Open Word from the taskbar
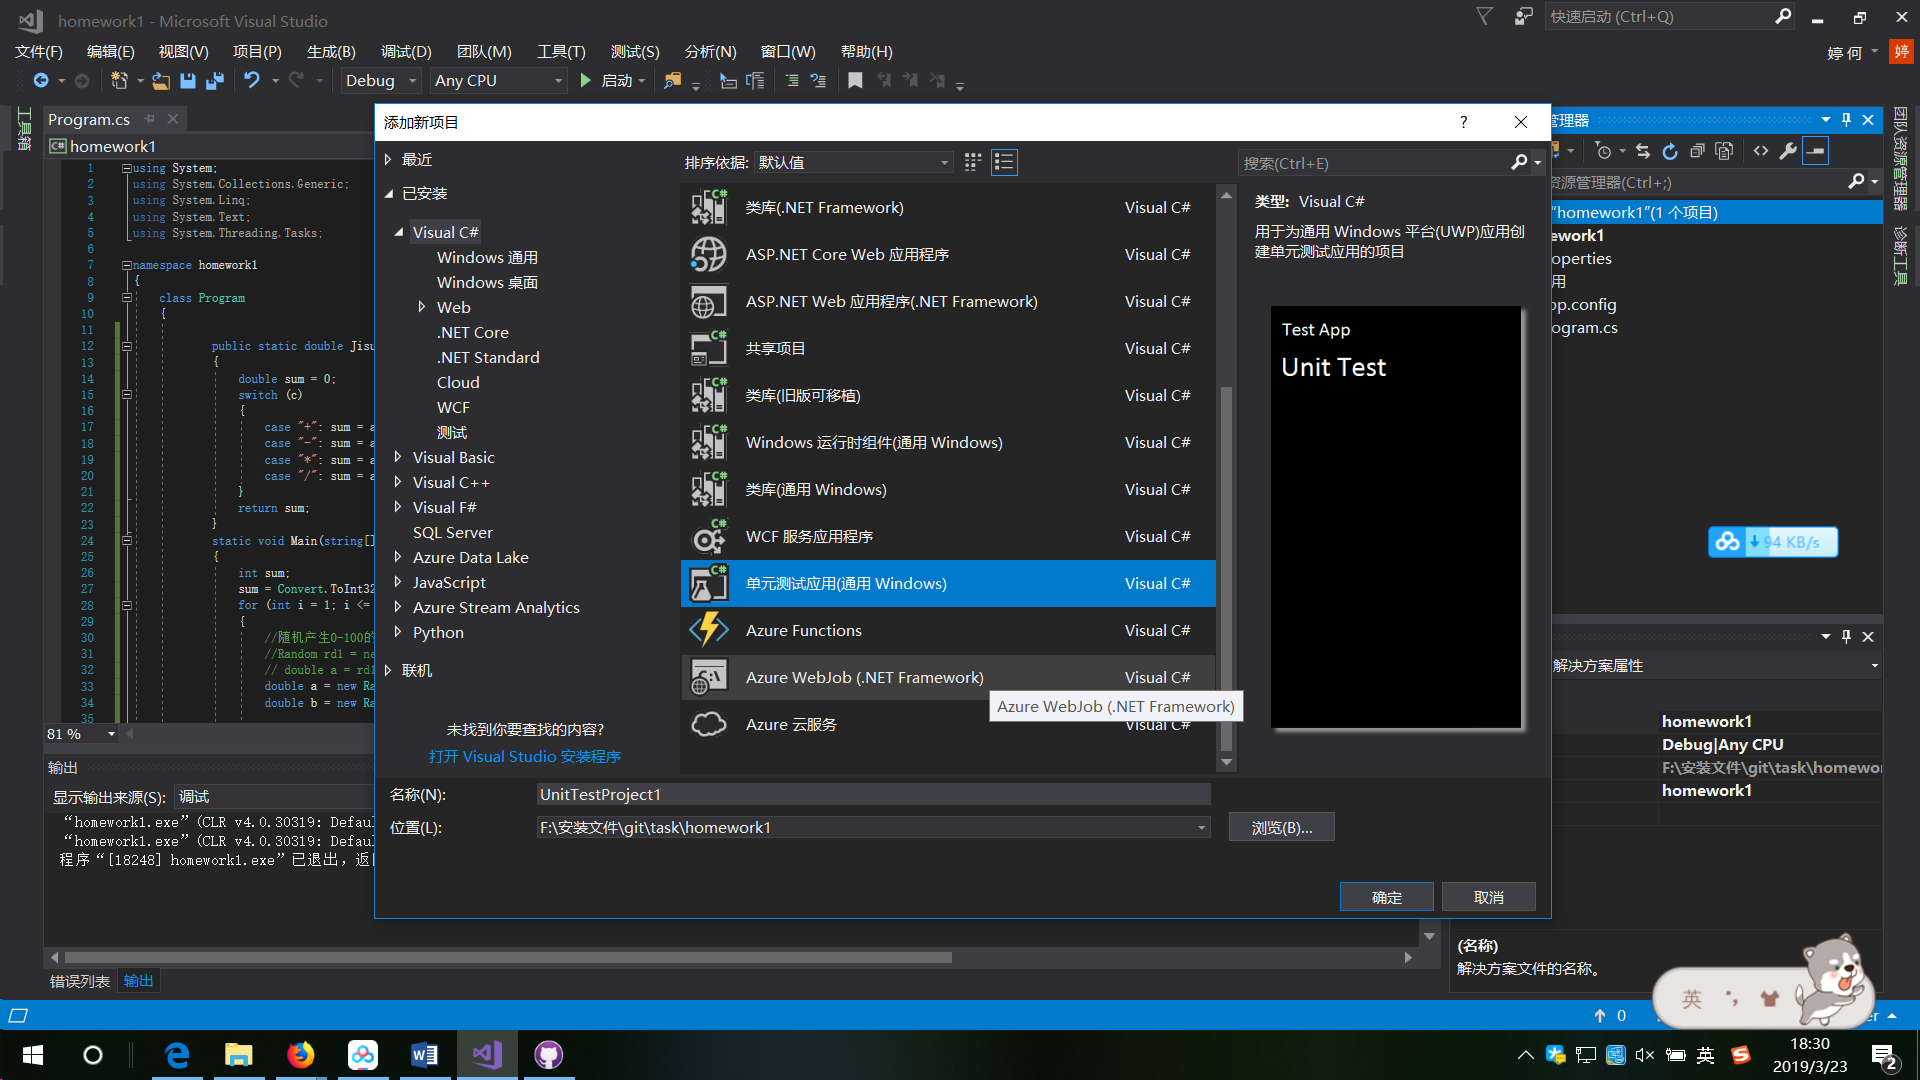 424,1054
